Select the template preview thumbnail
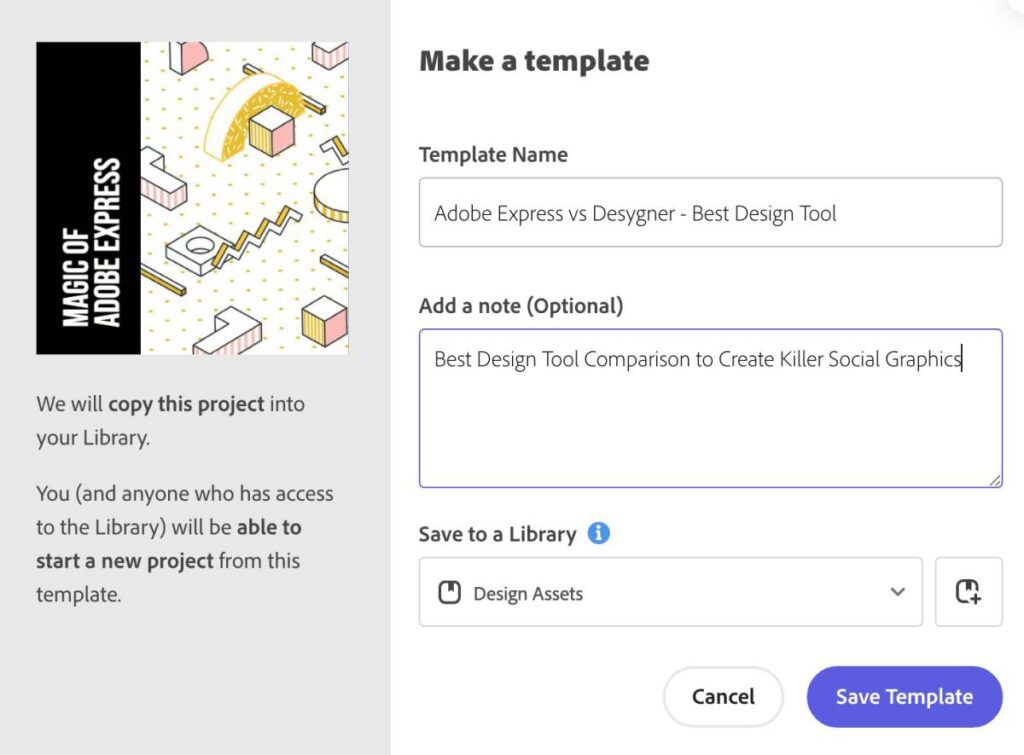 click(x=193, y=197)
